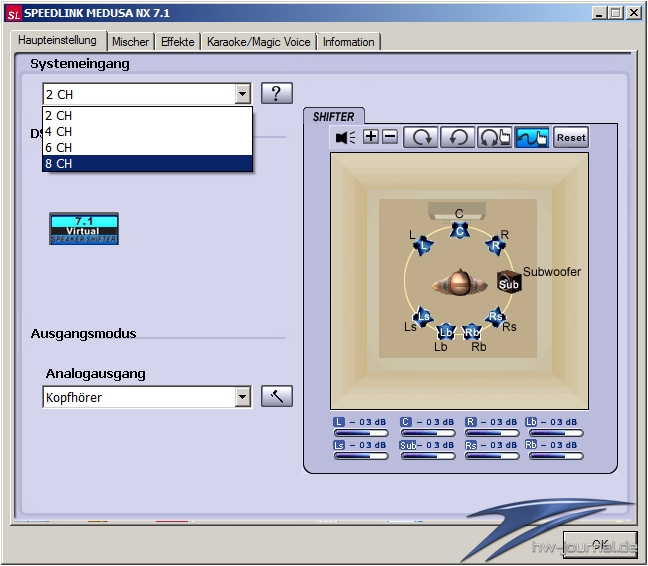This screenshot has width=648, height=566.
Task: Rotate speakers clockwise in Shifter
Action: (420, 137)
